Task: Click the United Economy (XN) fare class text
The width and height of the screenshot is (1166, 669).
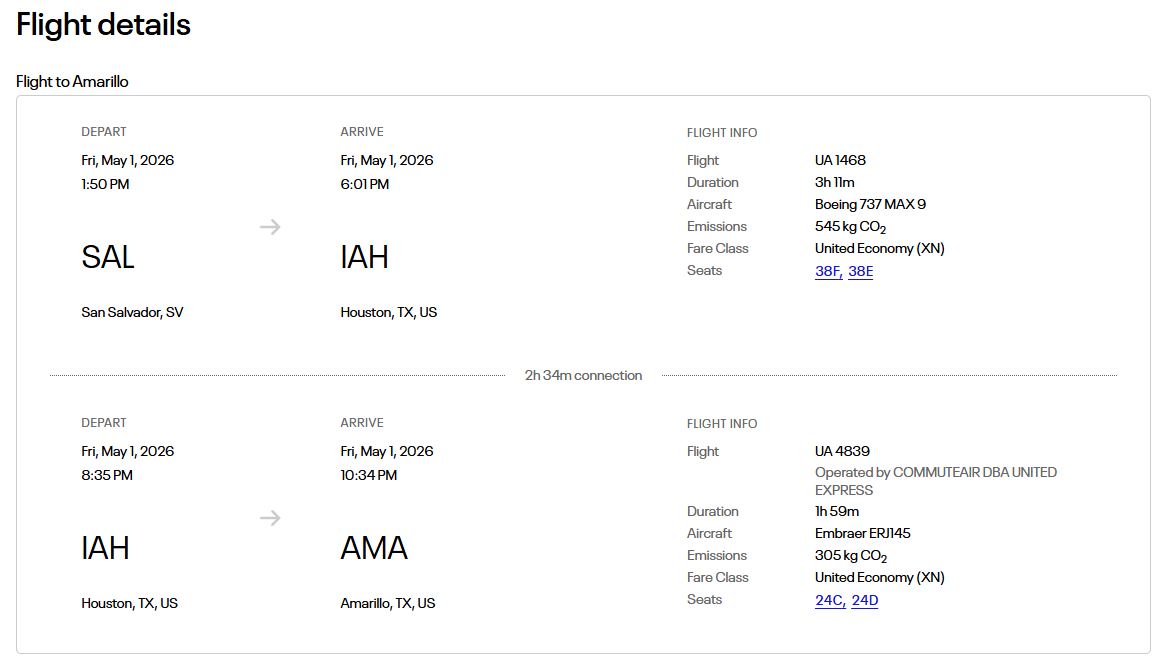Action: [x=880, y=248]
